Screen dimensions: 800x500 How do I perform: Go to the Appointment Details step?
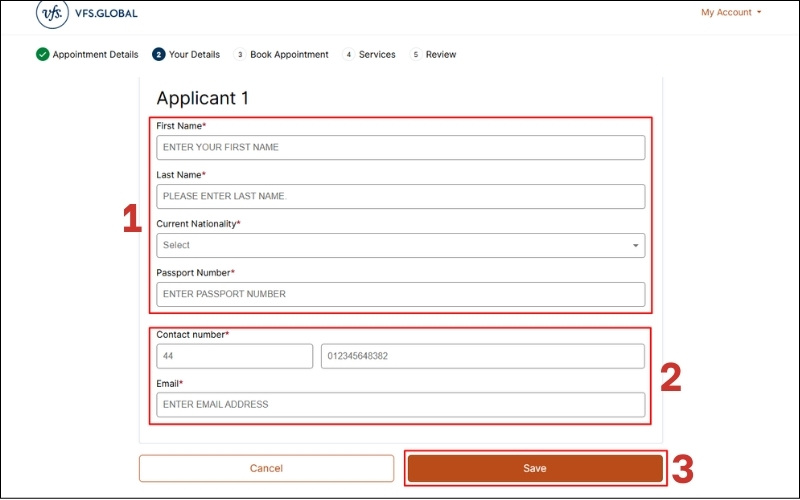(x=96, y=55)
